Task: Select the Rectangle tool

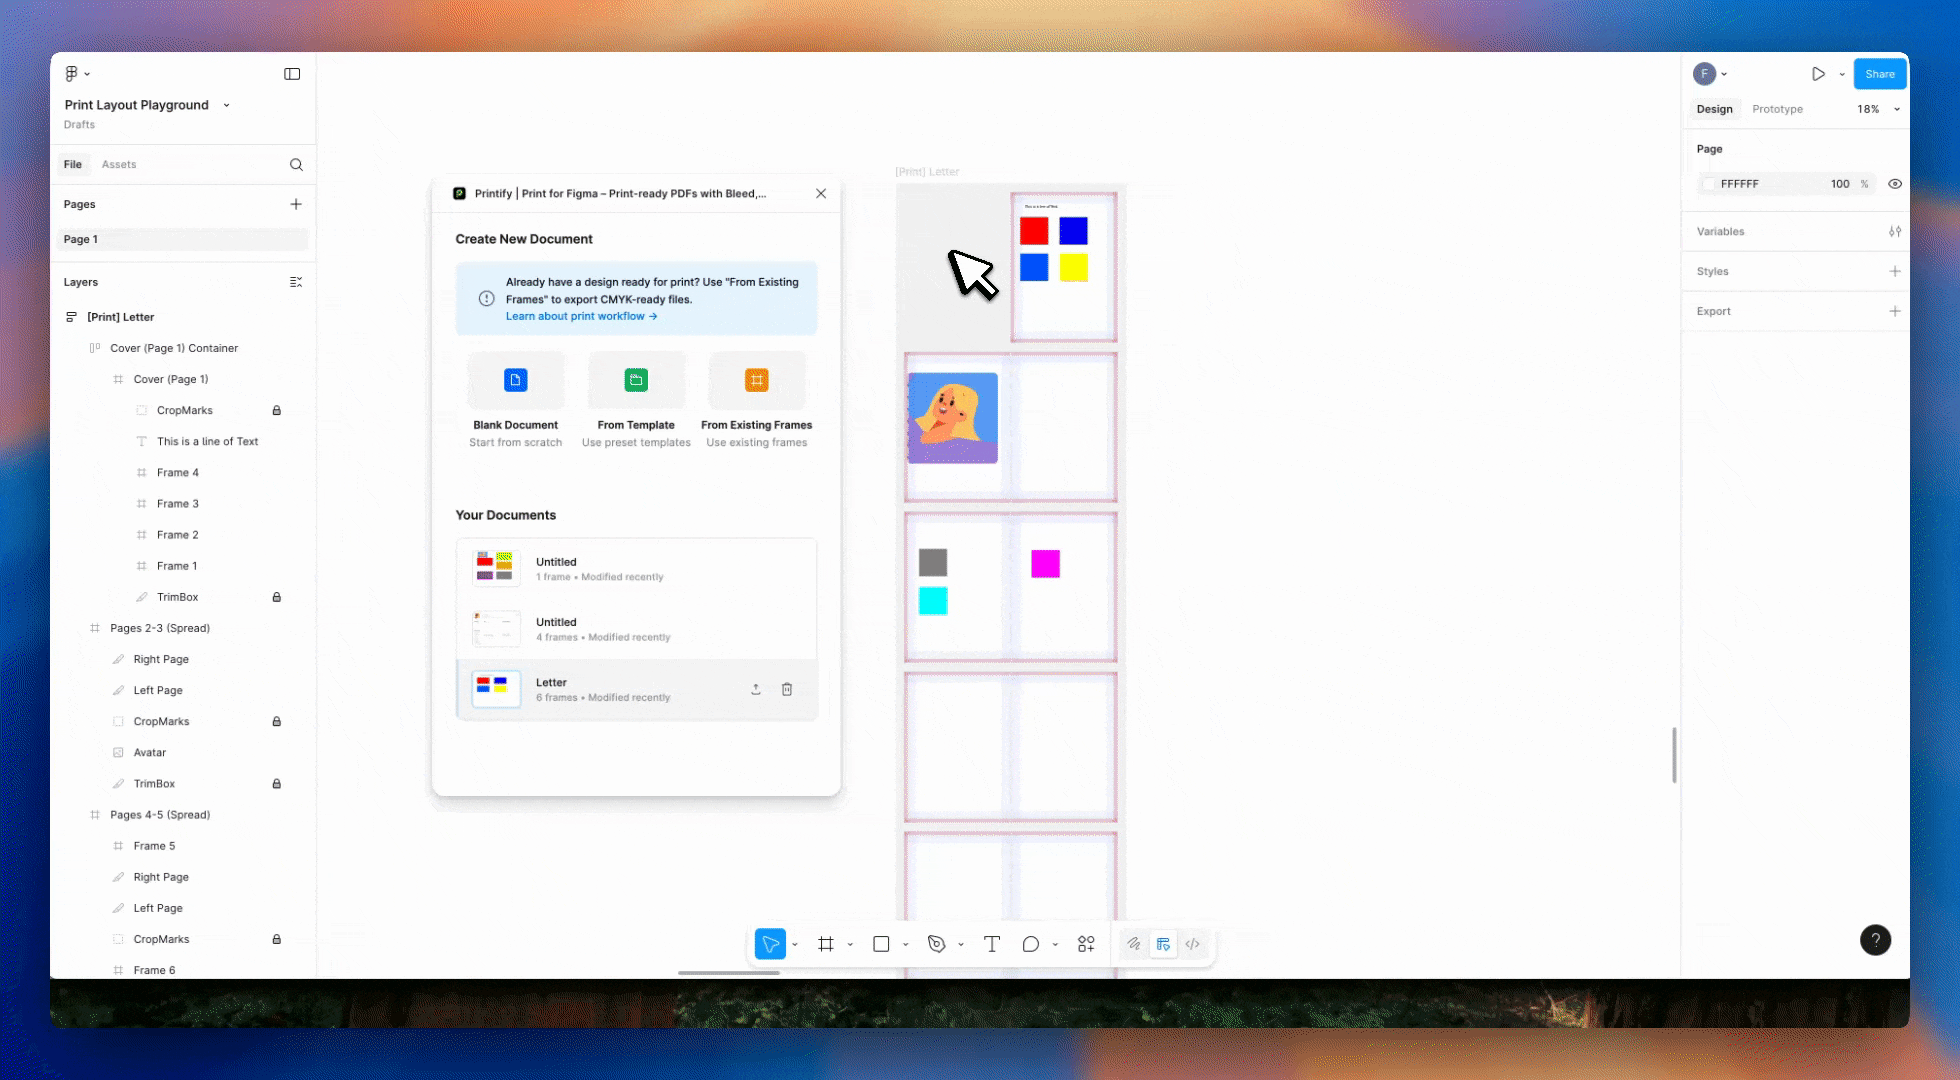Action: click(880, 943)
